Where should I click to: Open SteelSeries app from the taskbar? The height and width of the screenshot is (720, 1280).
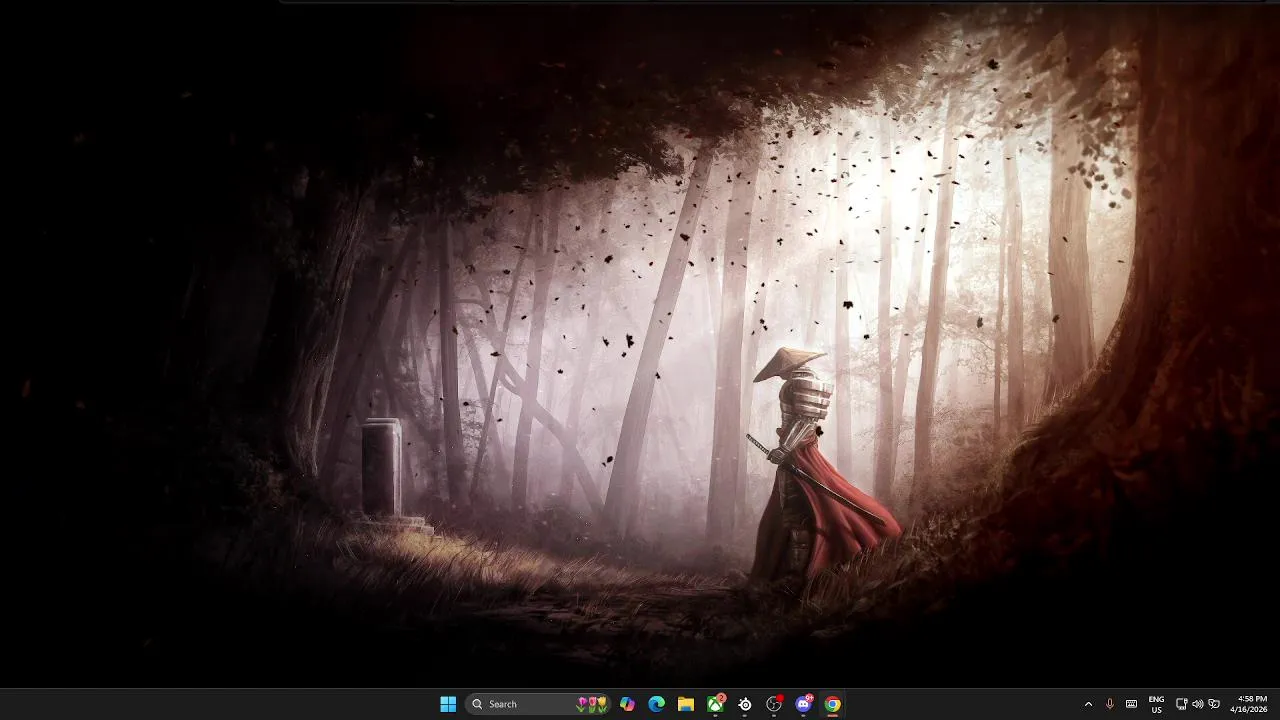point(745,704)
